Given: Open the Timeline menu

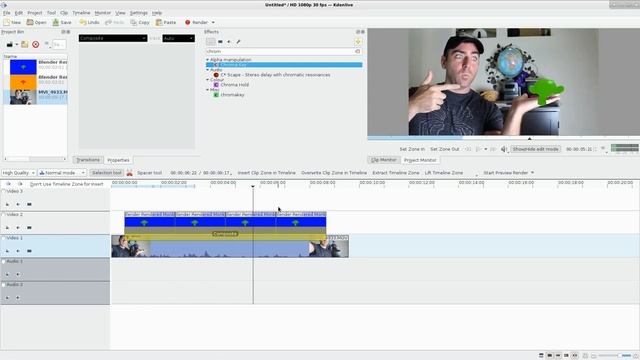Looking at the screenshot, I should pos(81,13).
